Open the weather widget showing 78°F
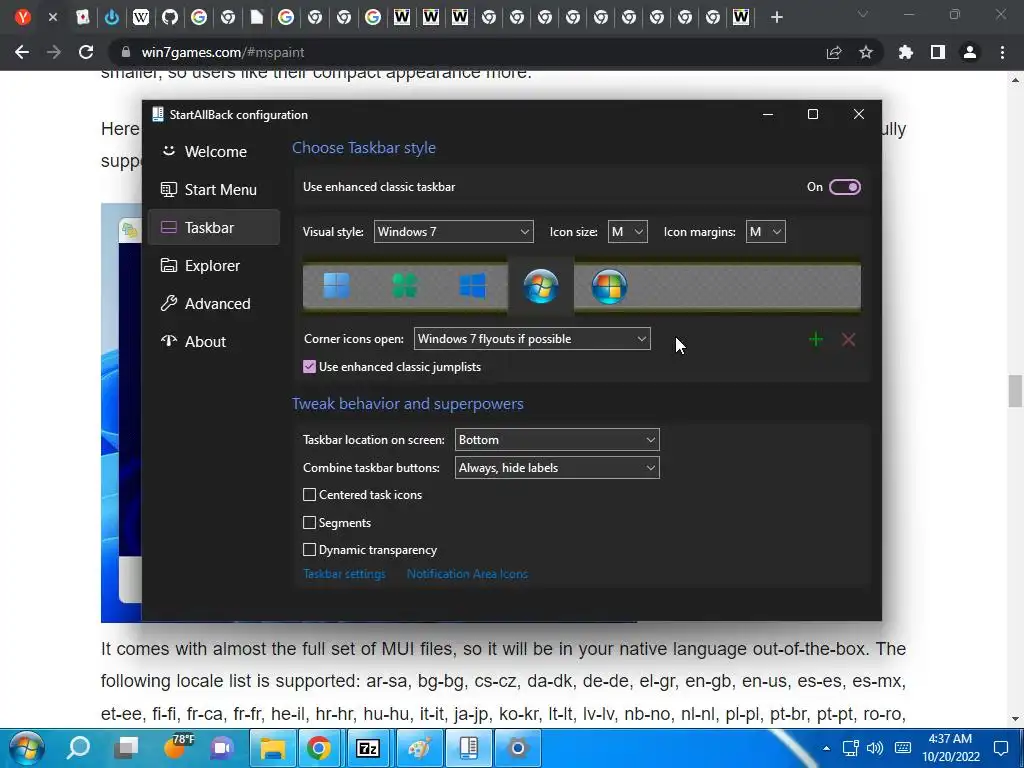Image resolution: width=1024 pixels, height=768 pixels. click(x=178, y=748)
